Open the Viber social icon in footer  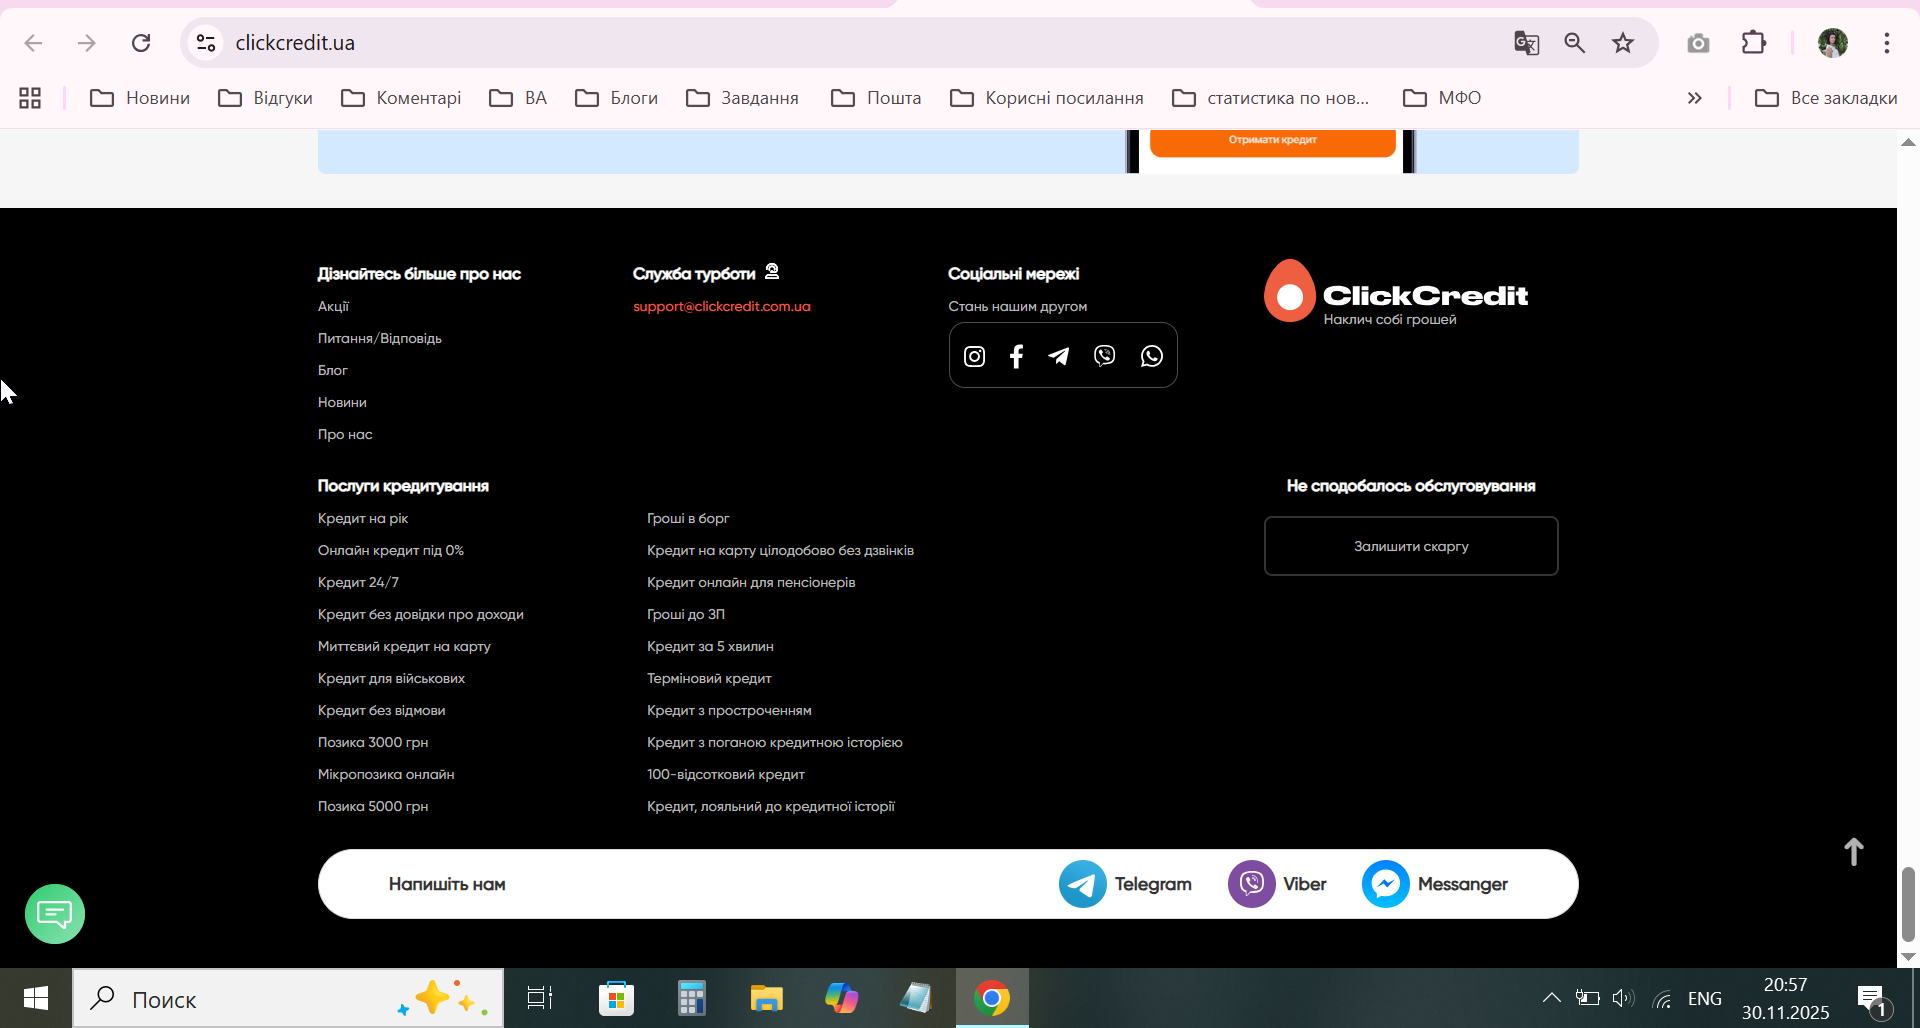(x=1104, y=356)
